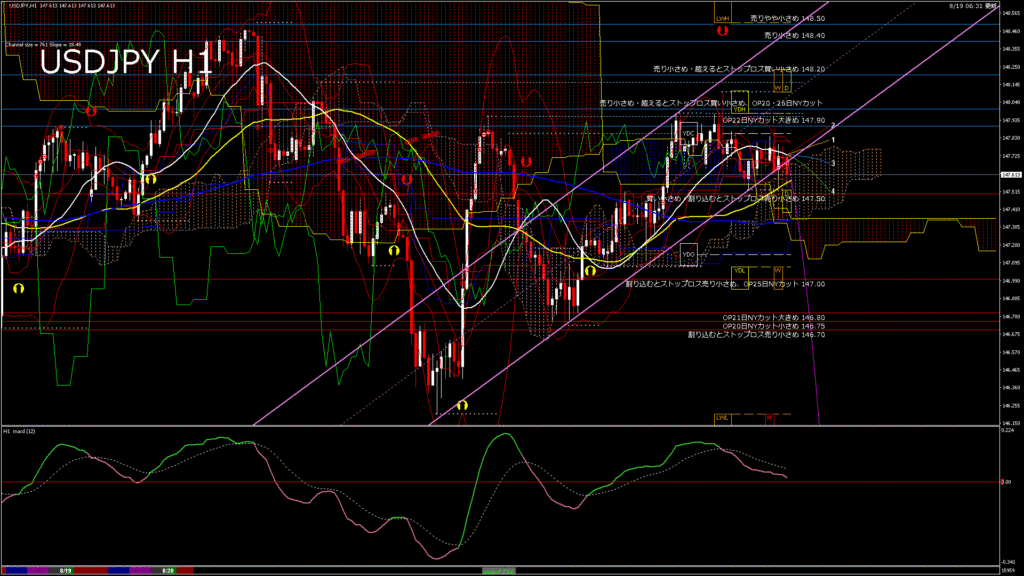Select the H1 macd (12) indicator label
Screen dimensions: 1024x576
(x=20, y=431)
